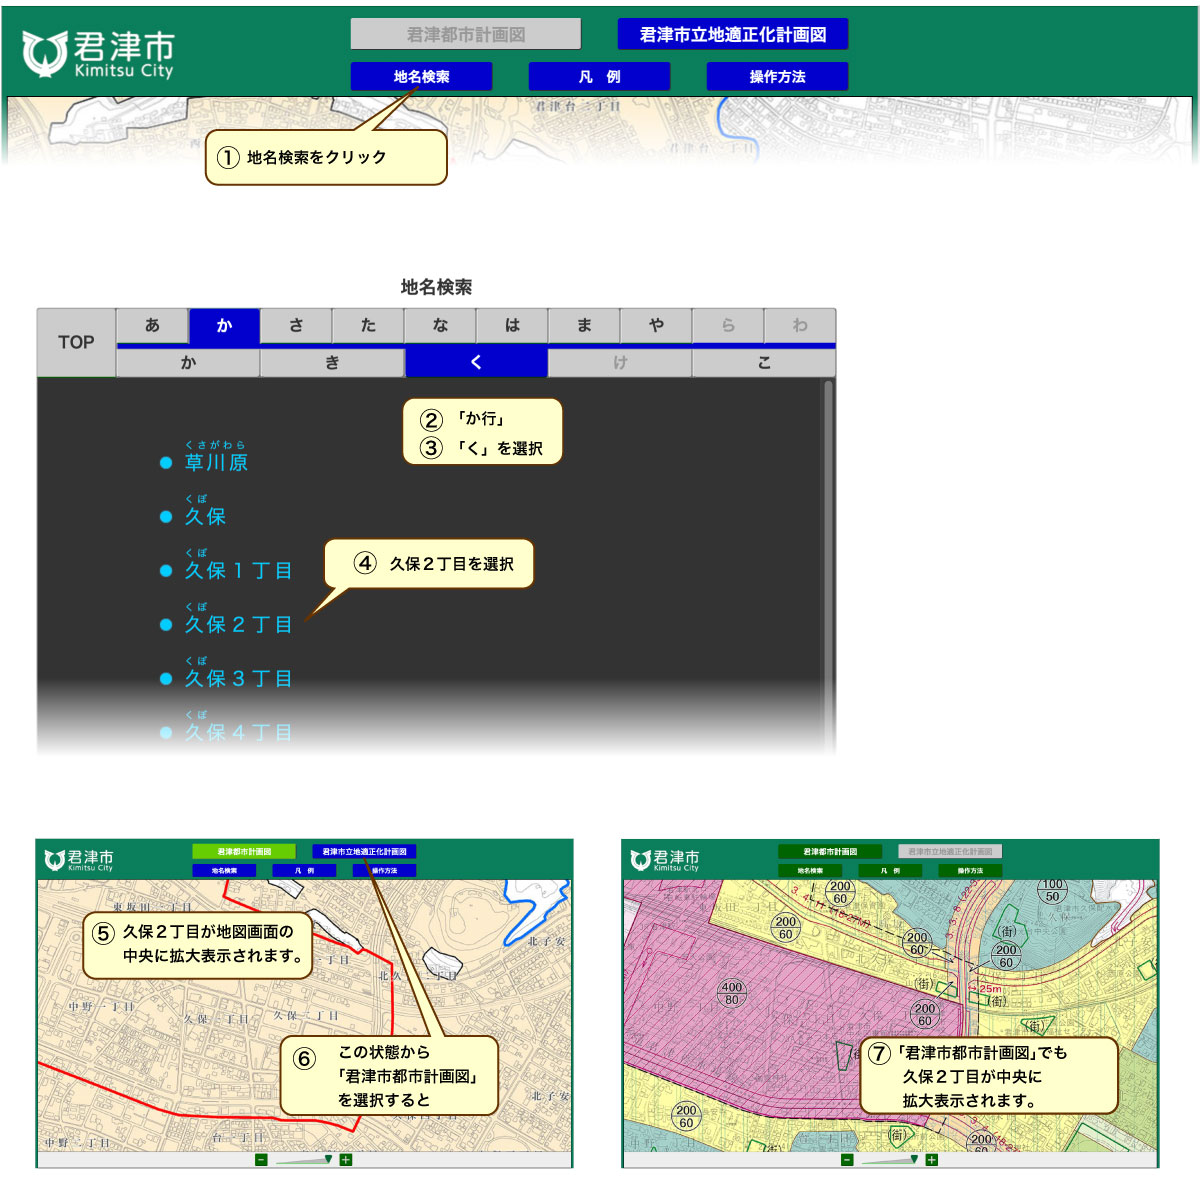Click the zoom slider on the beige map
Viewport: 1200px width, 1200px height.
pos(303,1160)
